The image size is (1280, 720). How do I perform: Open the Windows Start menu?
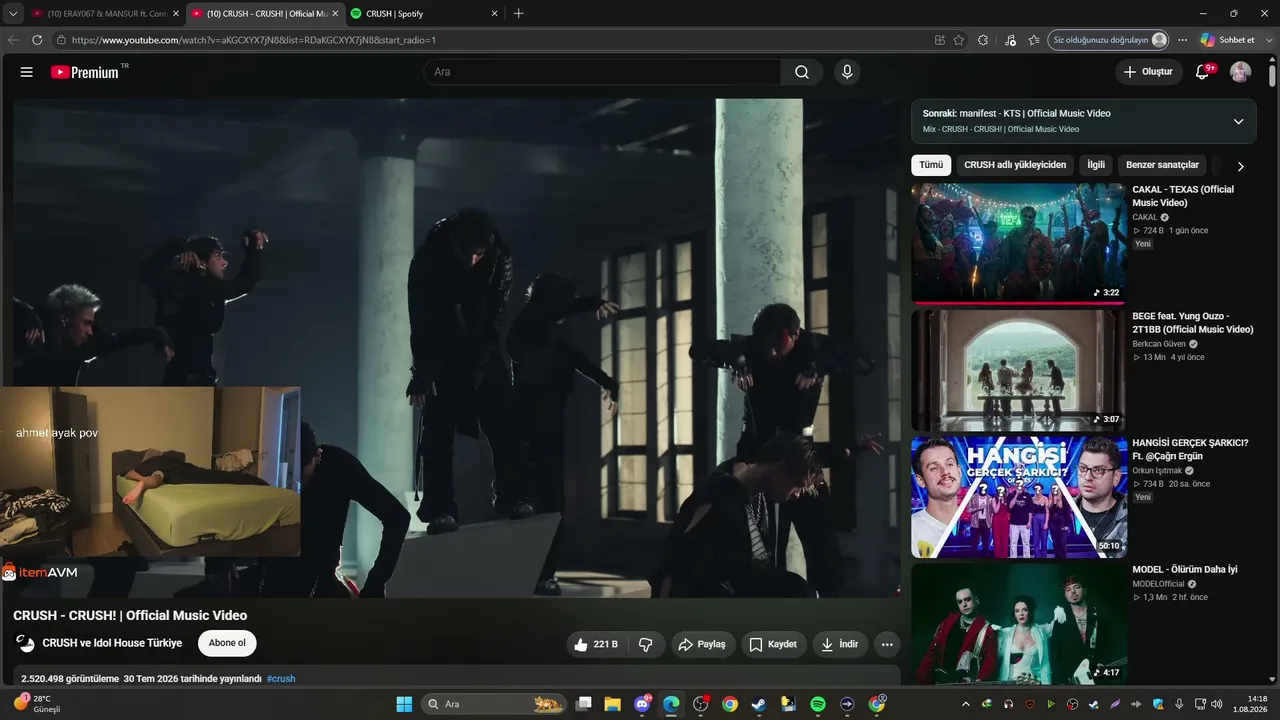click(x=404, y=704)
